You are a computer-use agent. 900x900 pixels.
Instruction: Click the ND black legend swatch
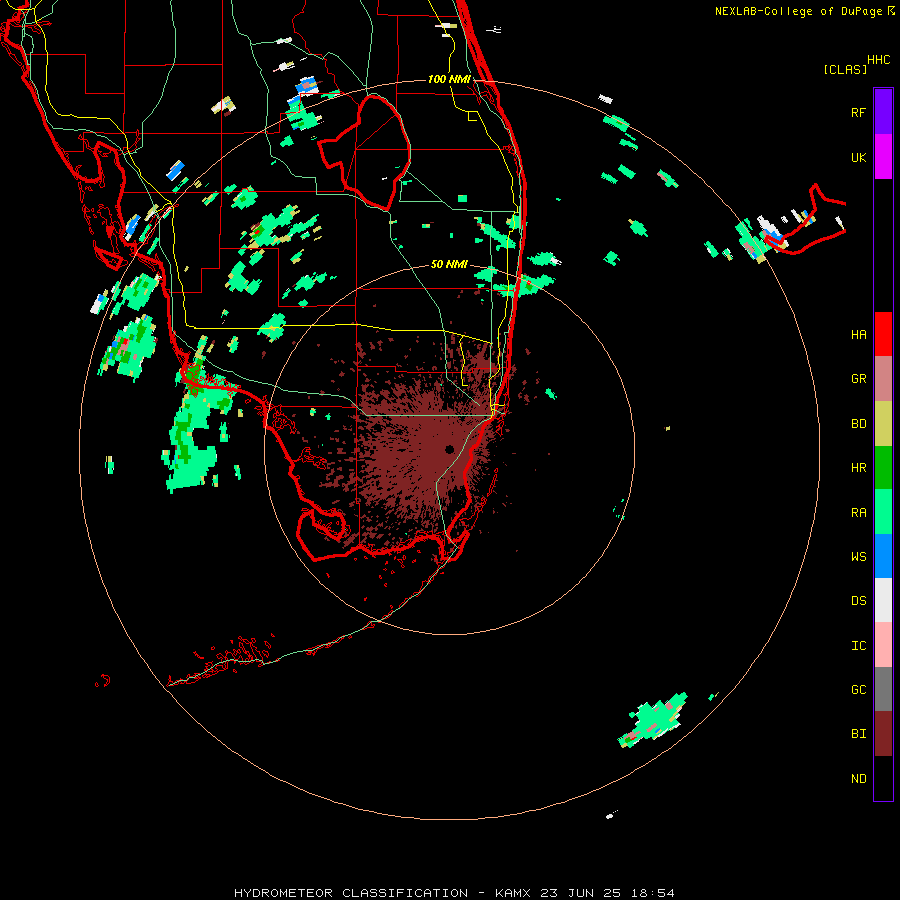[x=883, y=778]
